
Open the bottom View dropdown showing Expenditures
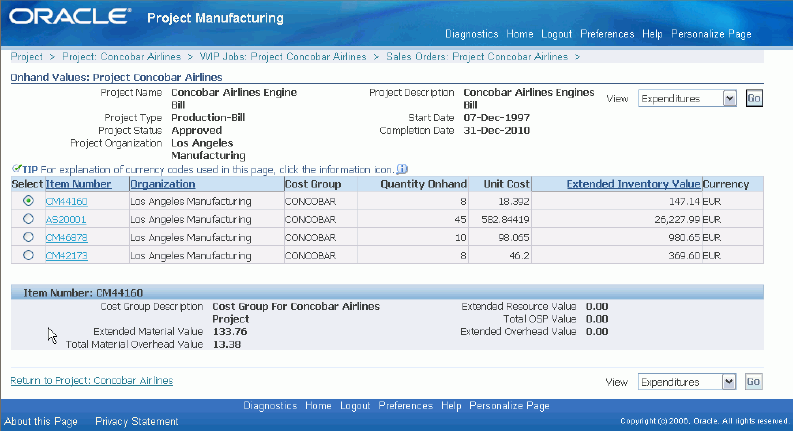click(x=687, y=382)
